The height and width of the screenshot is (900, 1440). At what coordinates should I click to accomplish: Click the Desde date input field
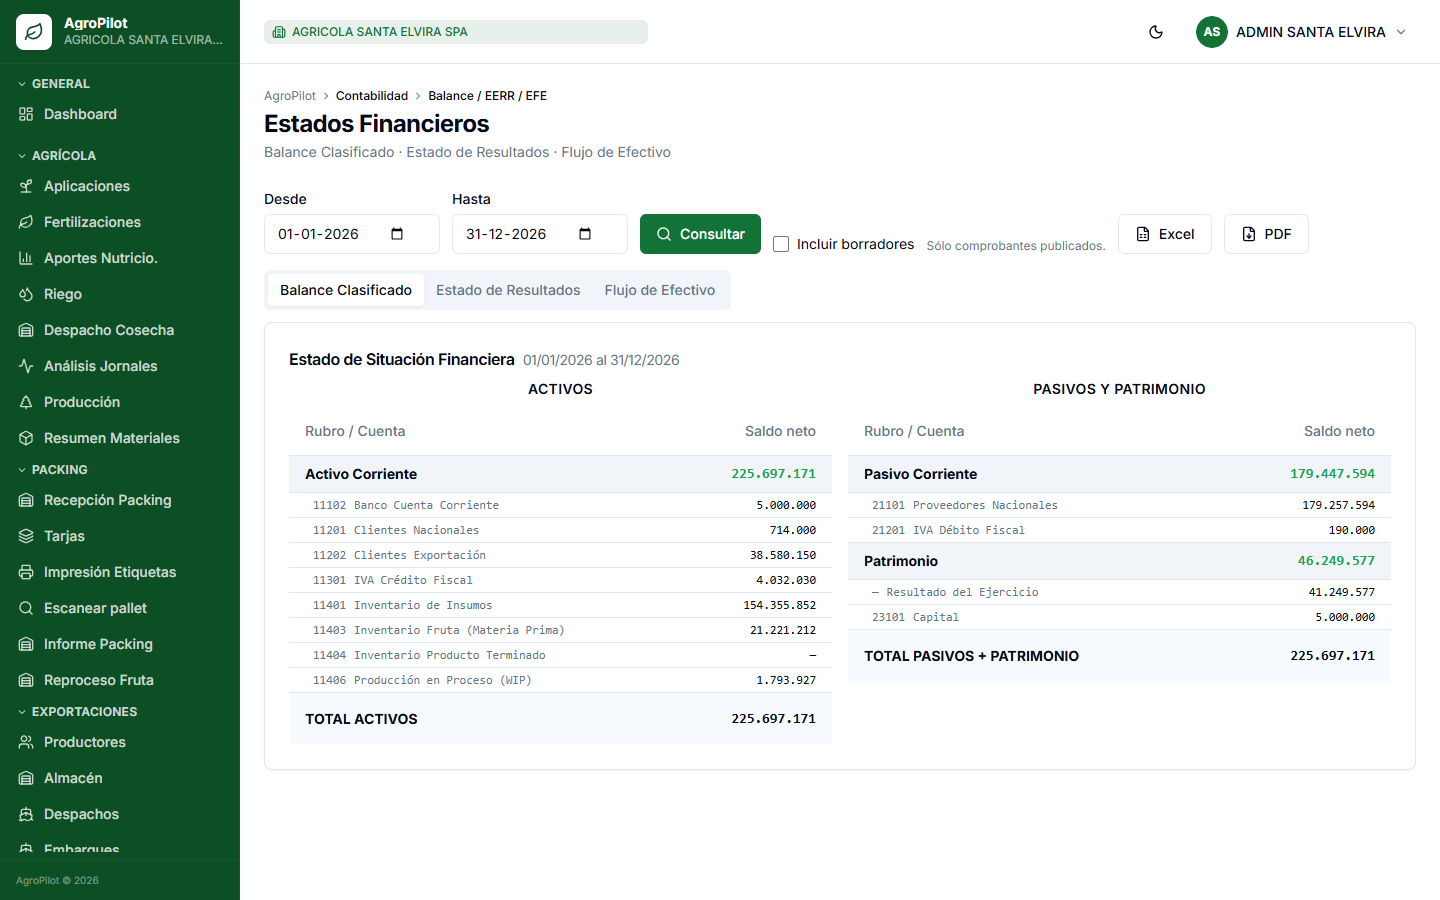[352, 234]
